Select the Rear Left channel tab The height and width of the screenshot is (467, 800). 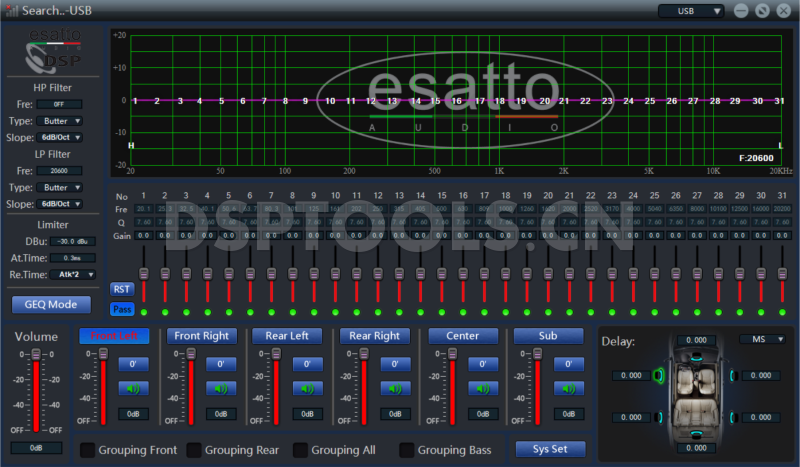(x=287, y=336)
